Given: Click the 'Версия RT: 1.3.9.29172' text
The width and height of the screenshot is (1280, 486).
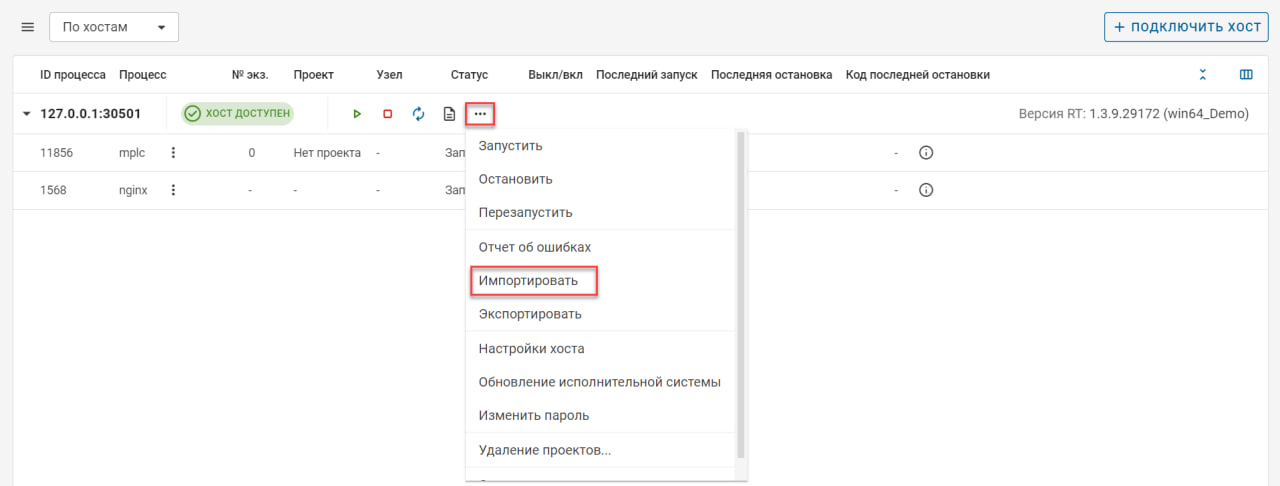Looking at the screenshot, I should 1133,114.
